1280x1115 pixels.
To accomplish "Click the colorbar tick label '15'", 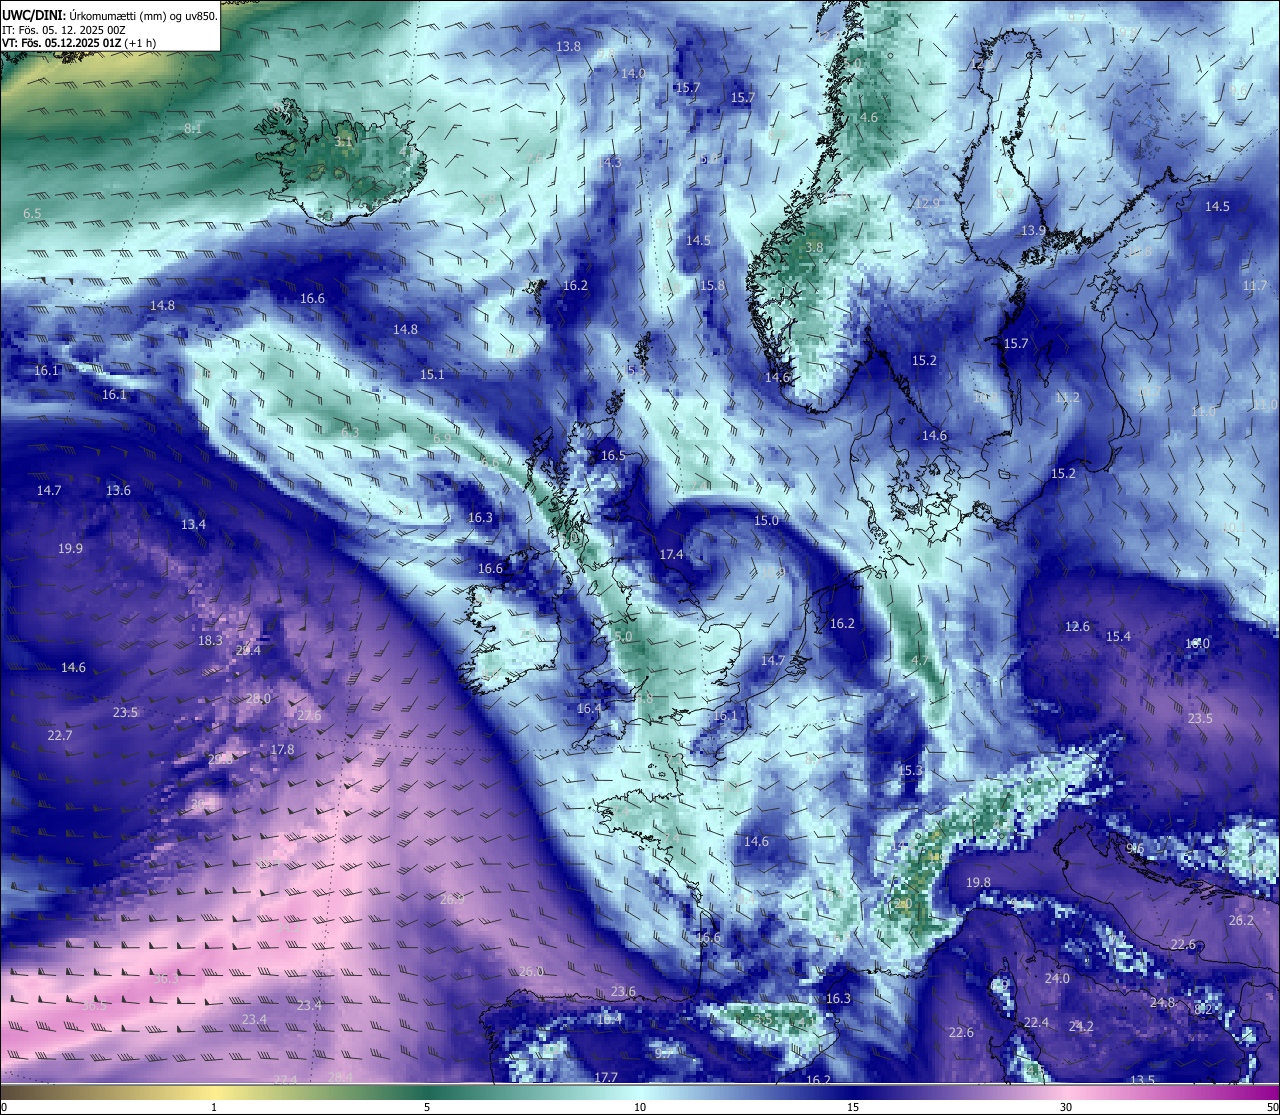I will point(853,1107).
